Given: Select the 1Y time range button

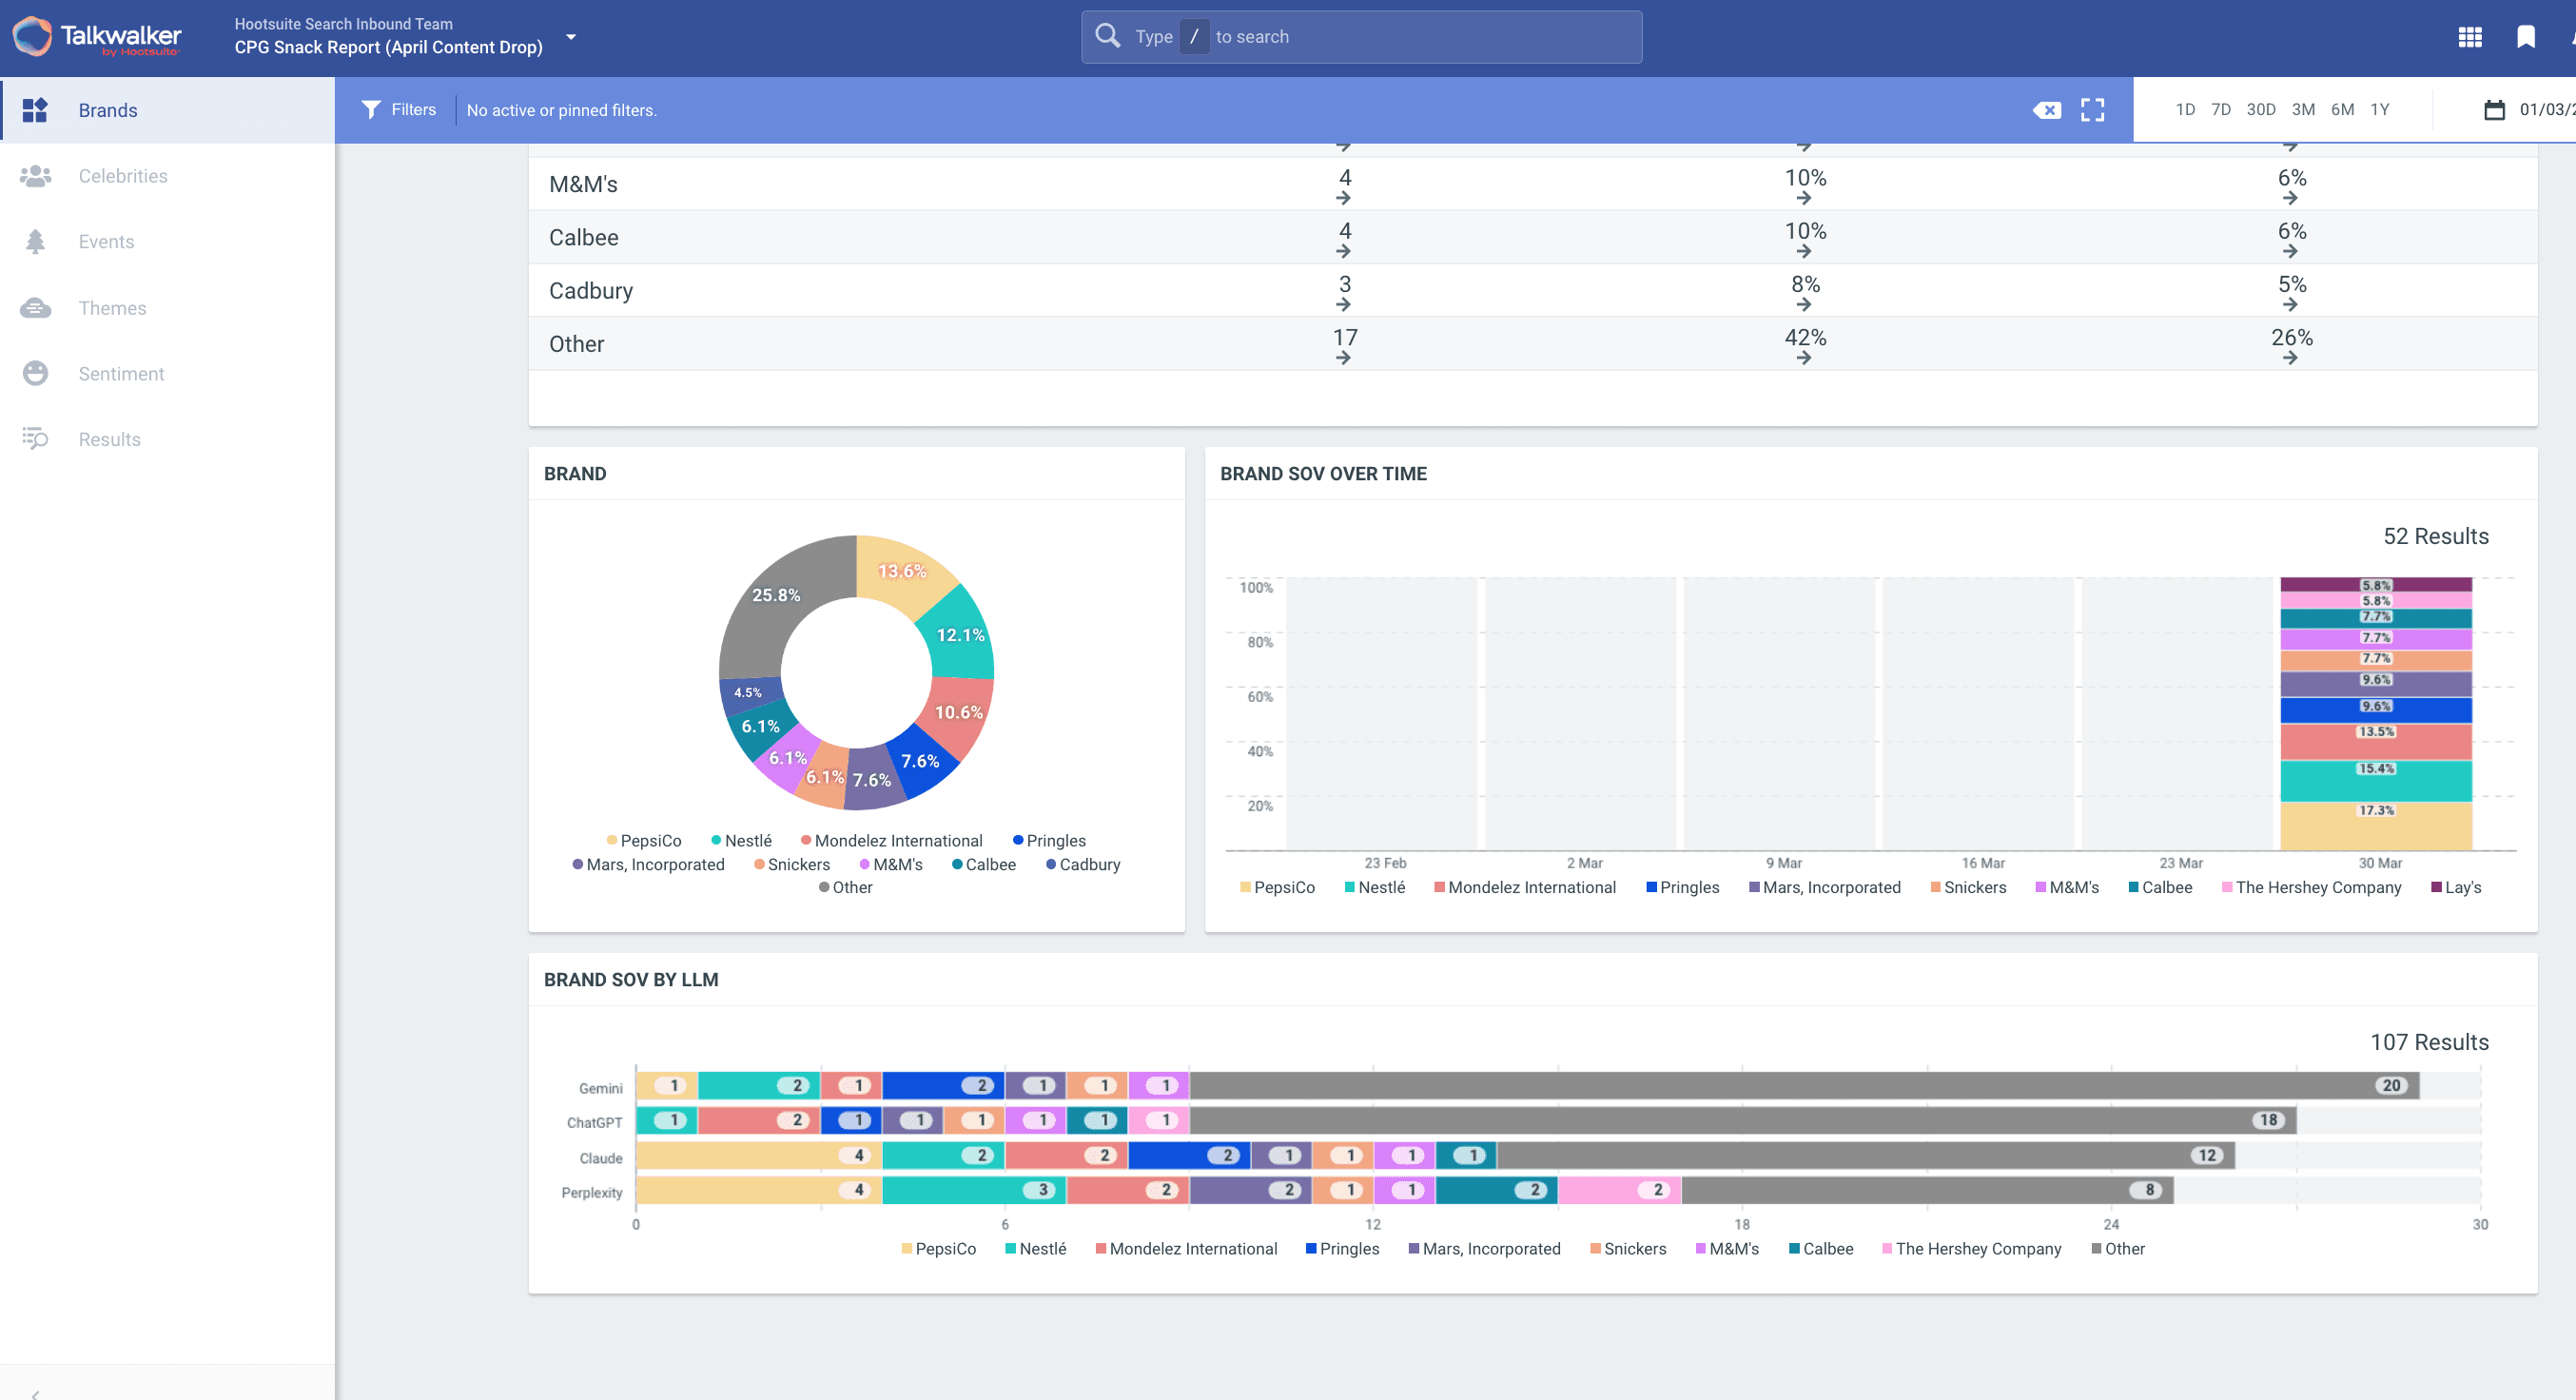Looking at the screenshot, I should point(2379,110).
